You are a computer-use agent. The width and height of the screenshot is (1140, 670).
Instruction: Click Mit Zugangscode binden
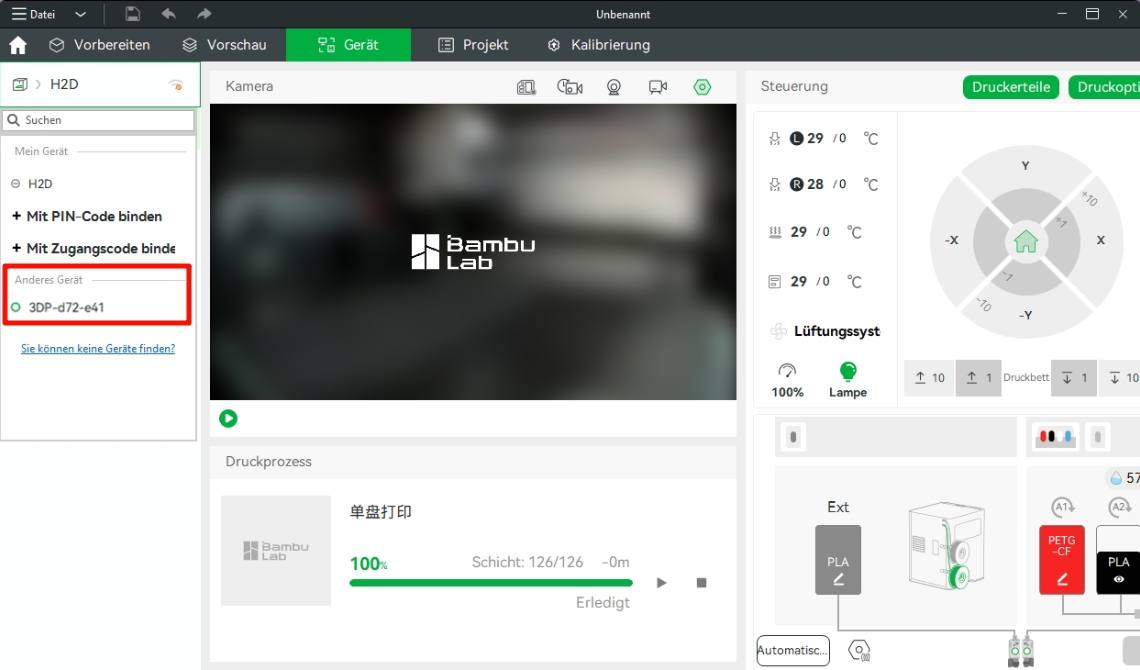(x=94, y=249)
